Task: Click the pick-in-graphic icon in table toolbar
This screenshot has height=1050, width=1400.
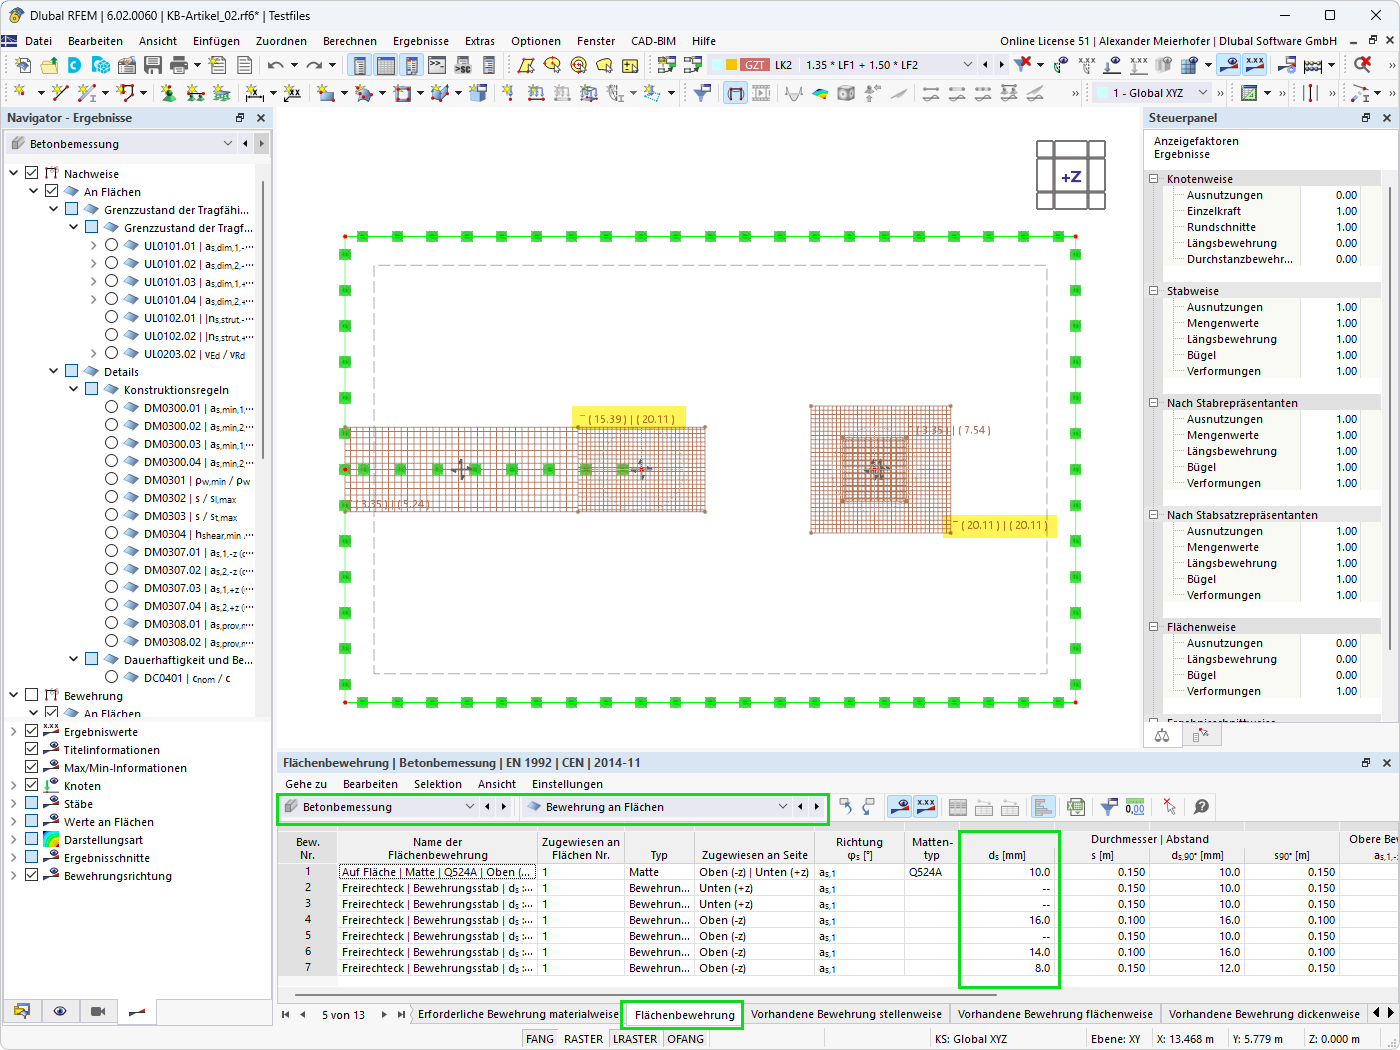Action: (x=1169, y=807)
